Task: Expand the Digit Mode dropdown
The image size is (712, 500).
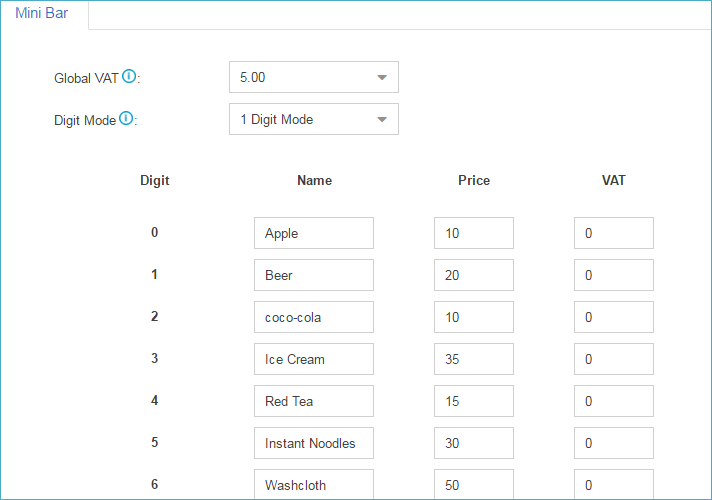Action: coord(313,119)
